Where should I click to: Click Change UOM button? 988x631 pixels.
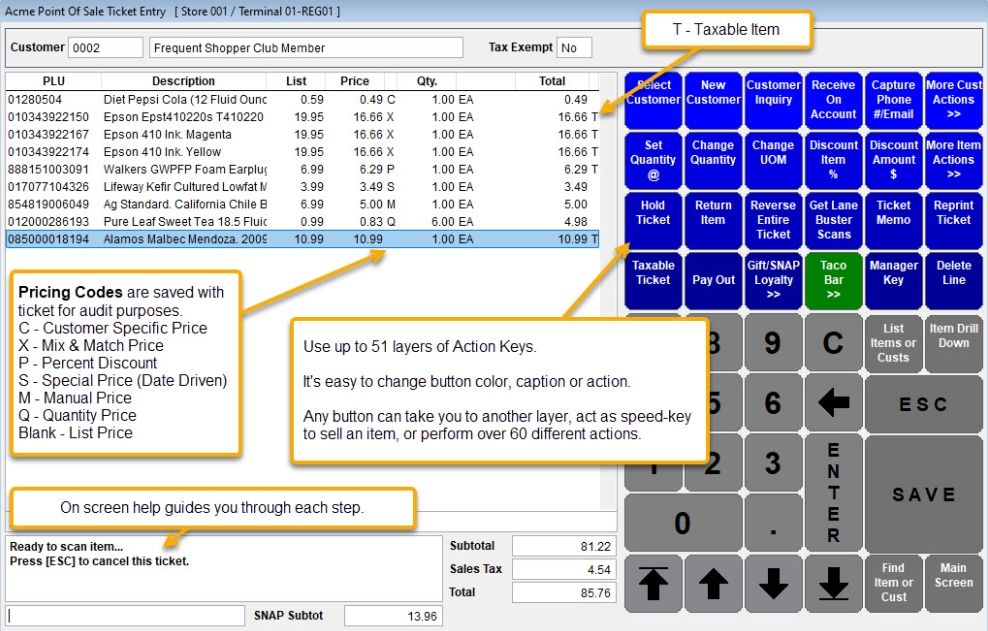[773, 160]
